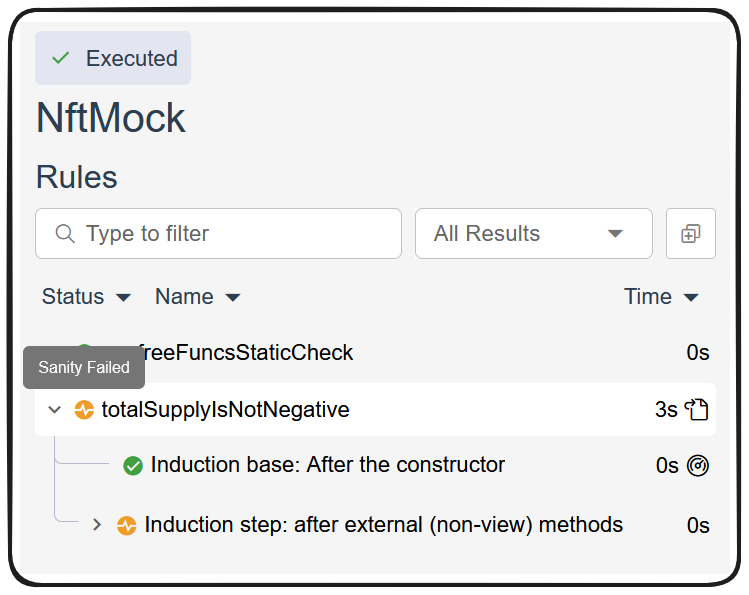749x595 pixels.
Task: Sort rules by Time column
Action: (x=660, y=297)
